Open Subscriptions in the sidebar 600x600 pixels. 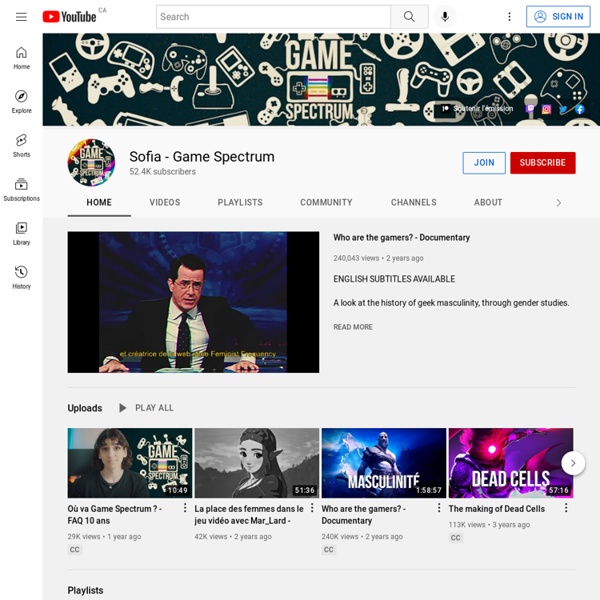point(21,190)
